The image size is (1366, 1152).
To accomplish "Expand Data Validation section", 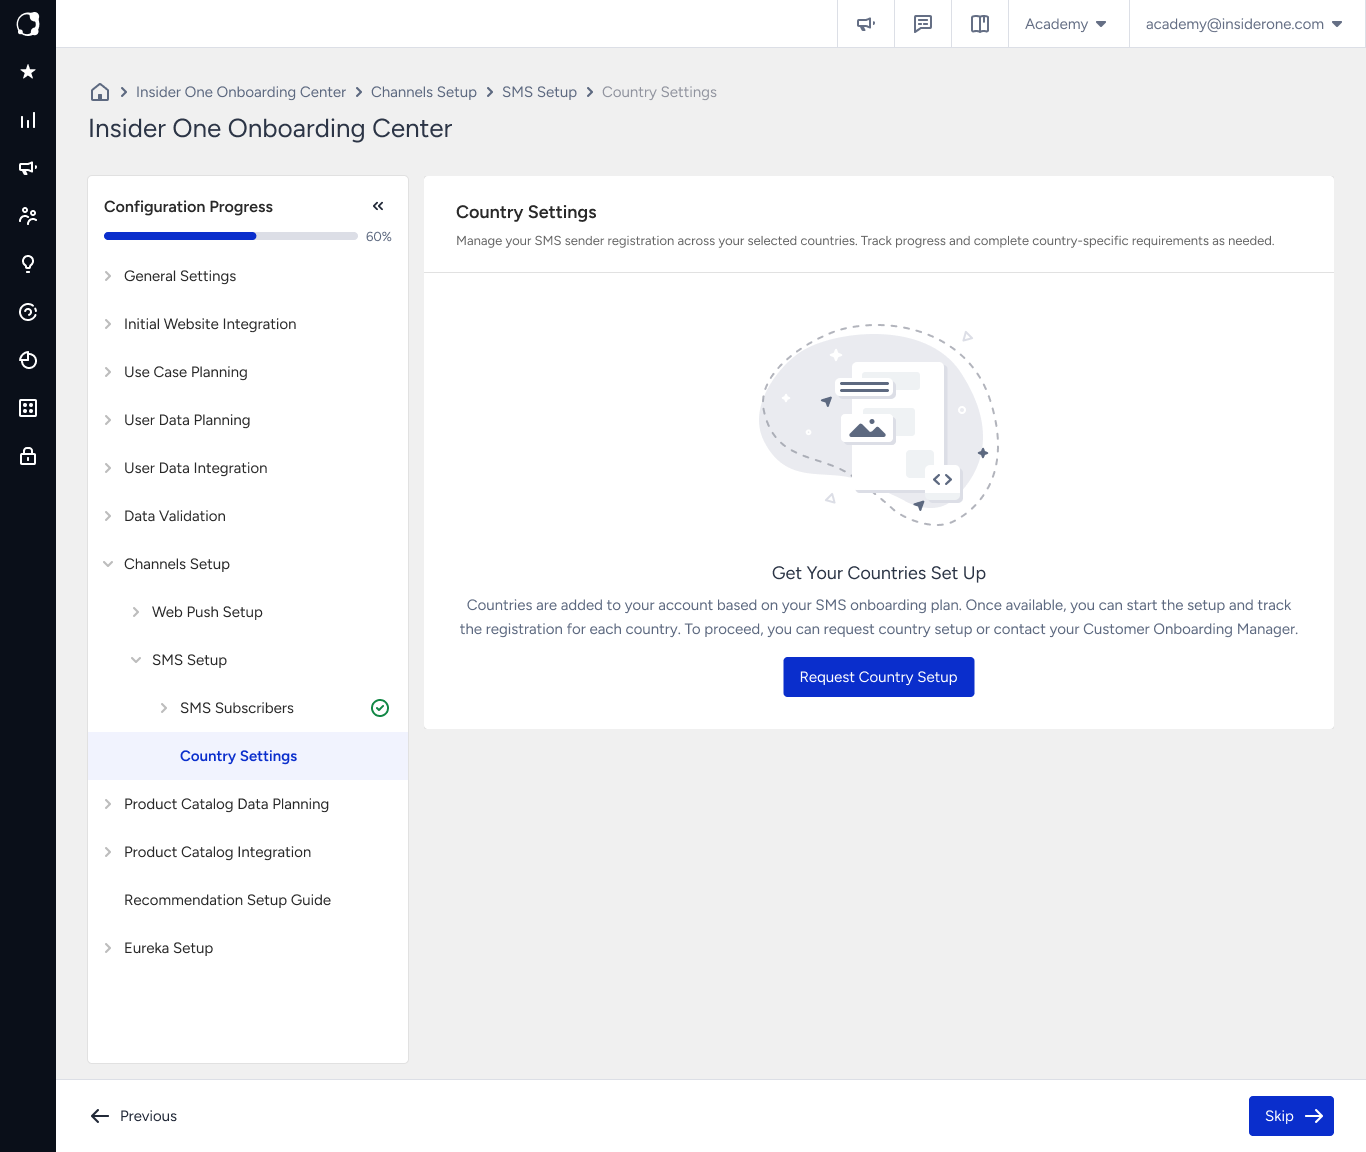I will pos(248,516).
